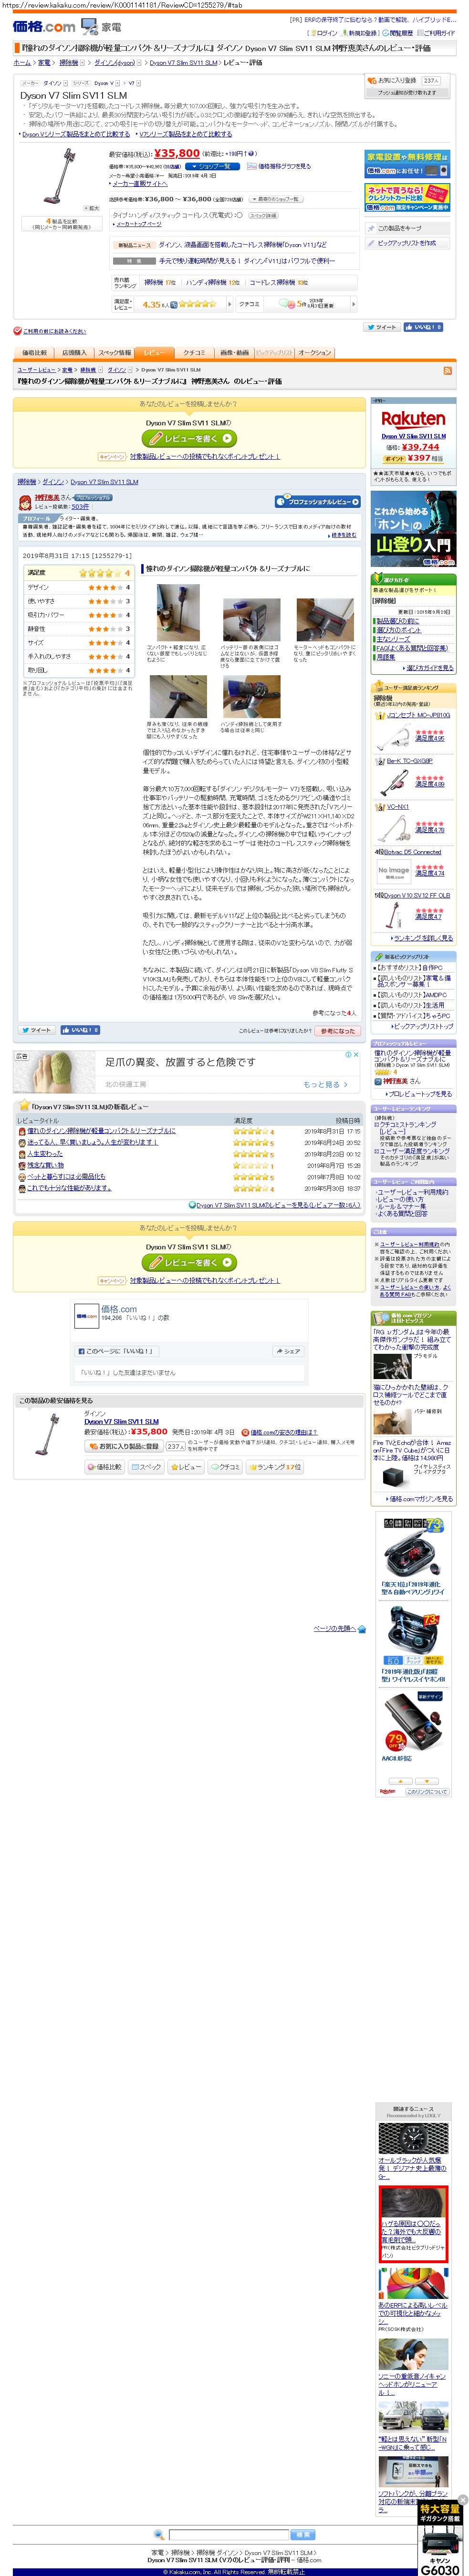
Task: Open the bottom-row handy cleaner review photo
Action: pyautogui.click(x=251, y=697)
